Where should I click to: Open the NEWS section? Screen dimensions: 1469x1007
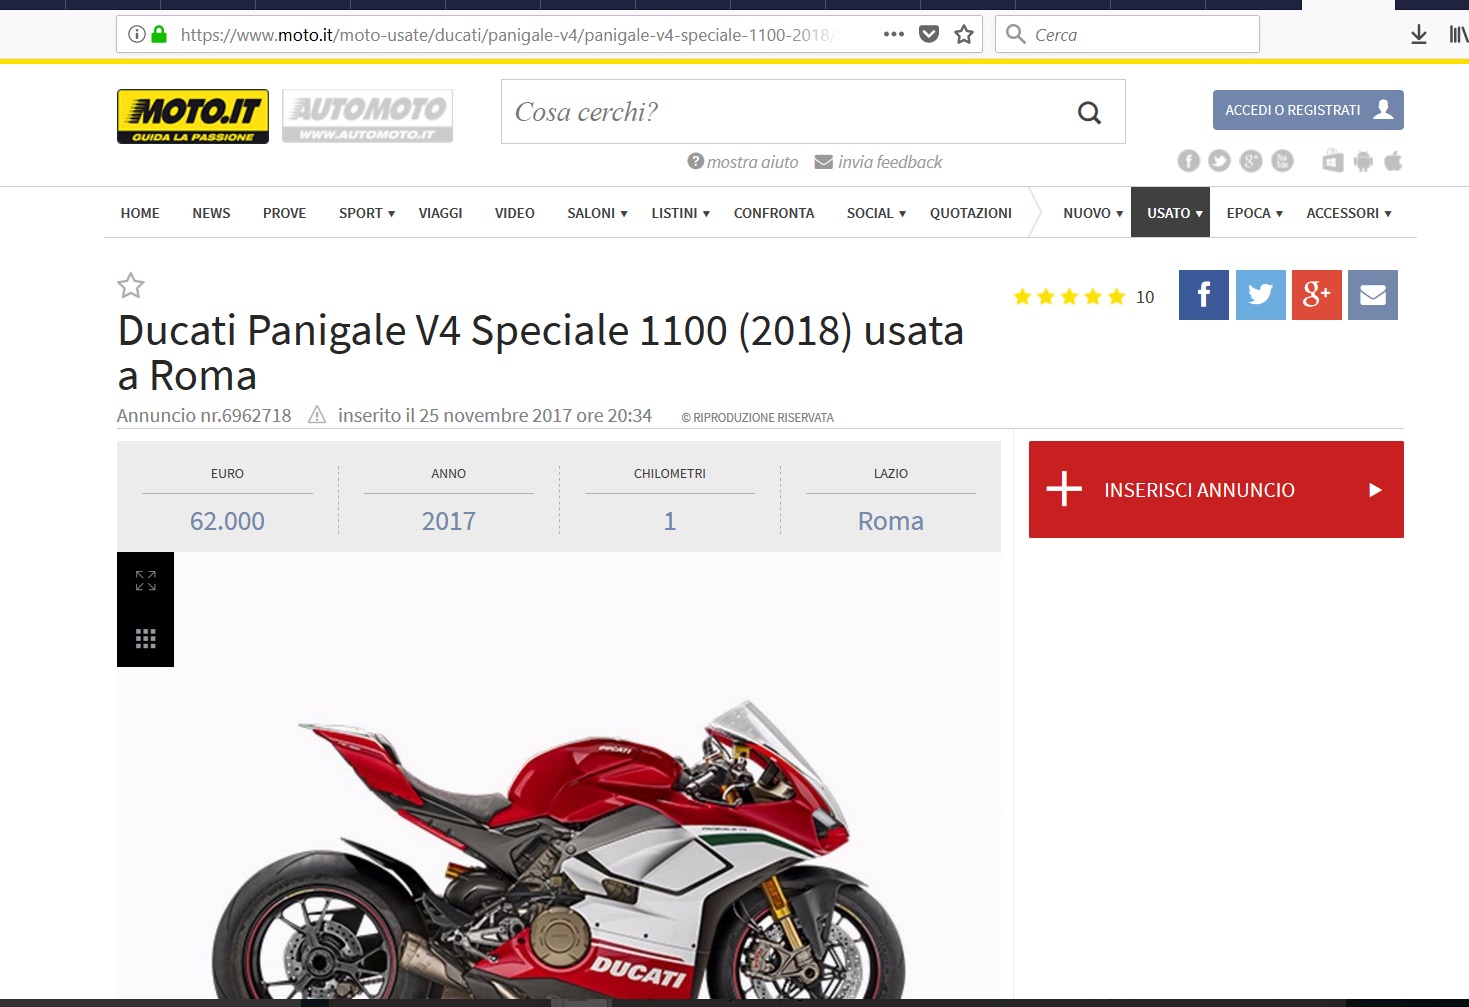(211, 213)
